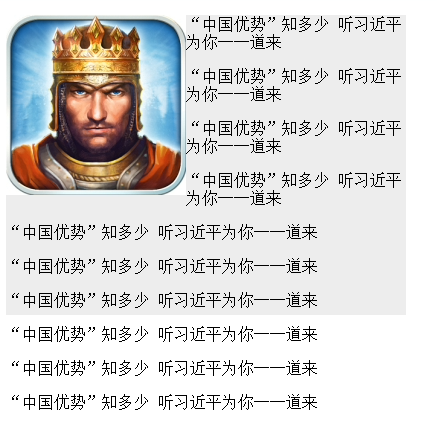
Task: Click the third “中国优势” paragraph beside the king image
Action: coord(294,137)
